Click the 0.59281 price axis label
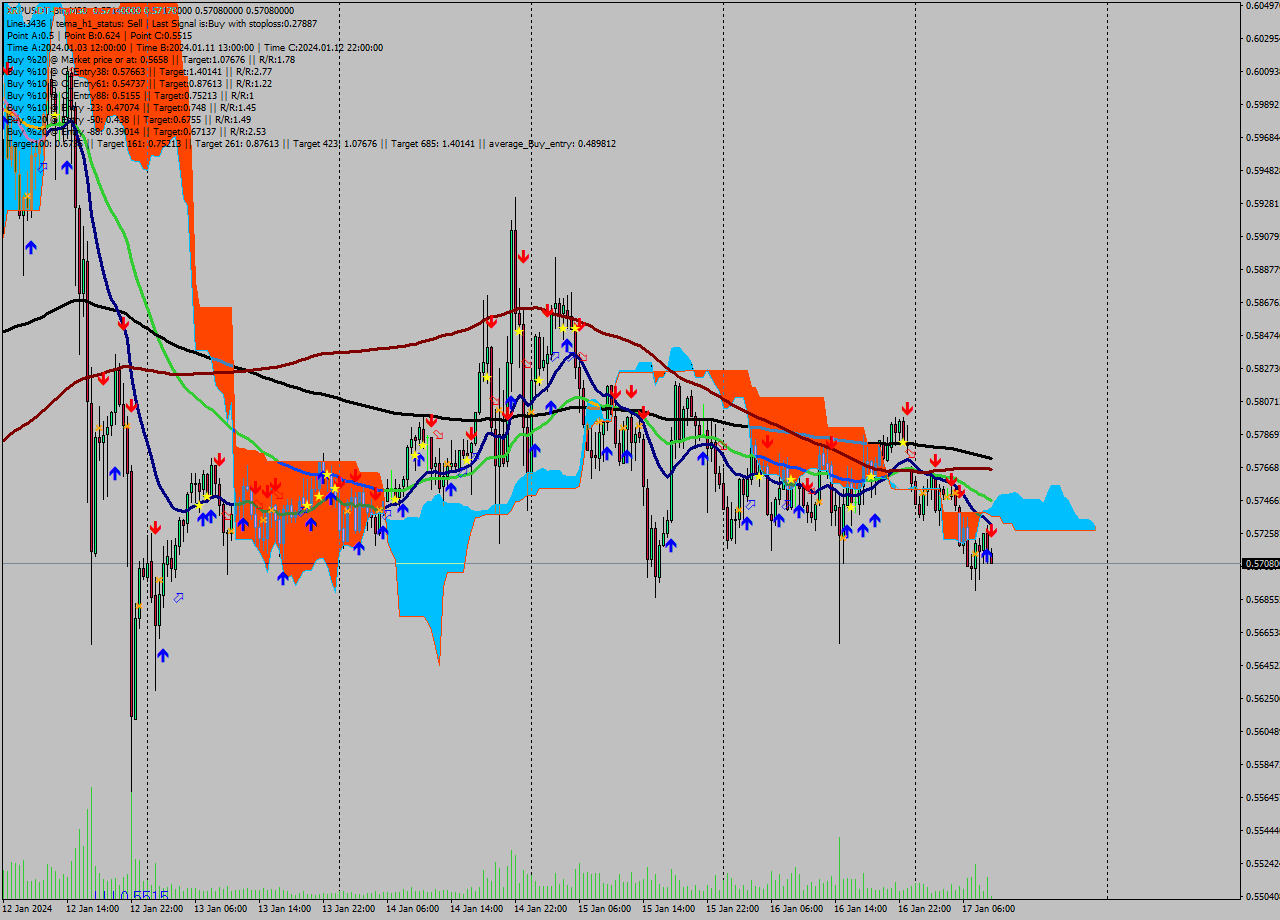 tap(1262, 203)
